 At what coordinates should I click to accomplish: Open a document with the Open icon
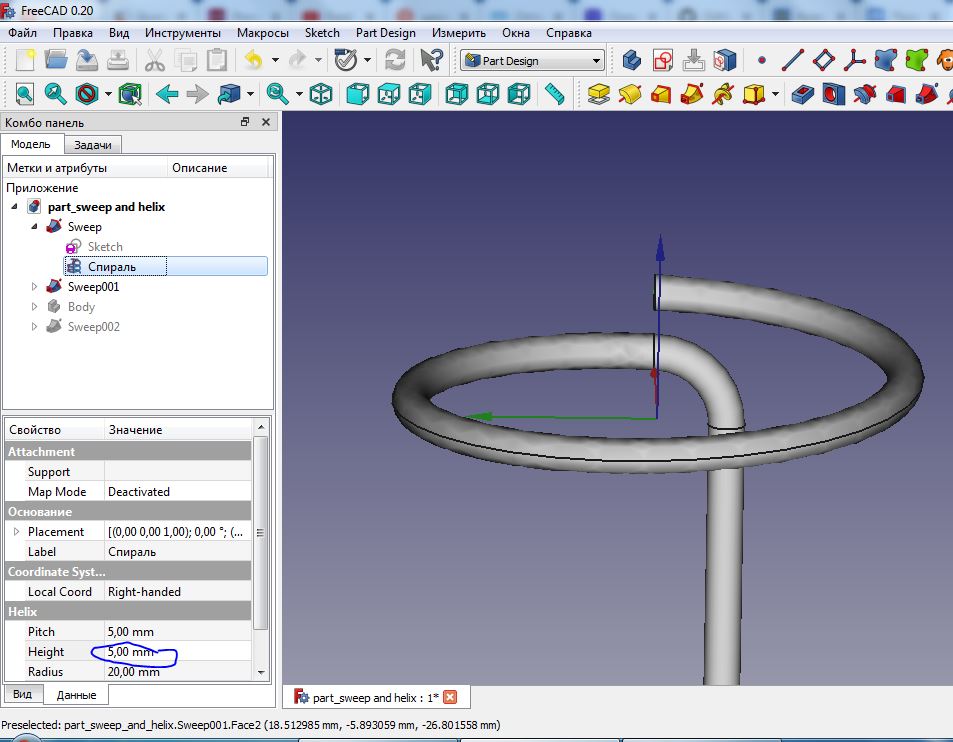[58, 61]
